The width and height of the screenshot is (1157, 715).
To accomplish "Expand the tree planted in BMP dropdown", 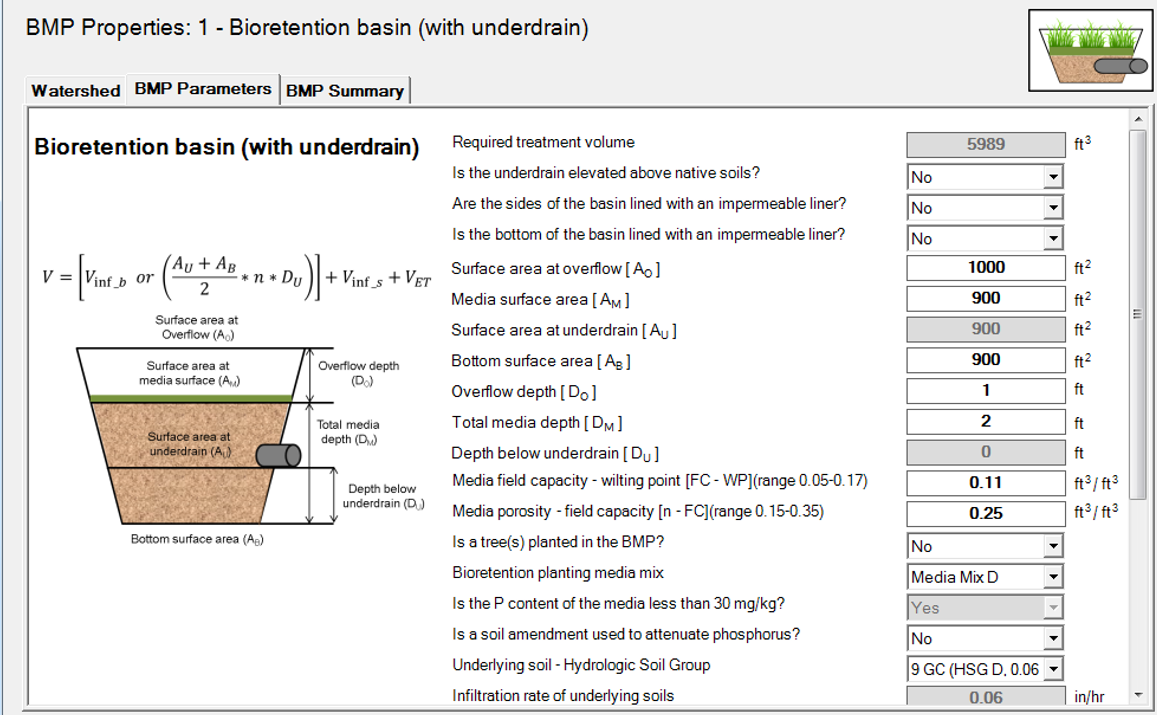I will (1051, 546).
